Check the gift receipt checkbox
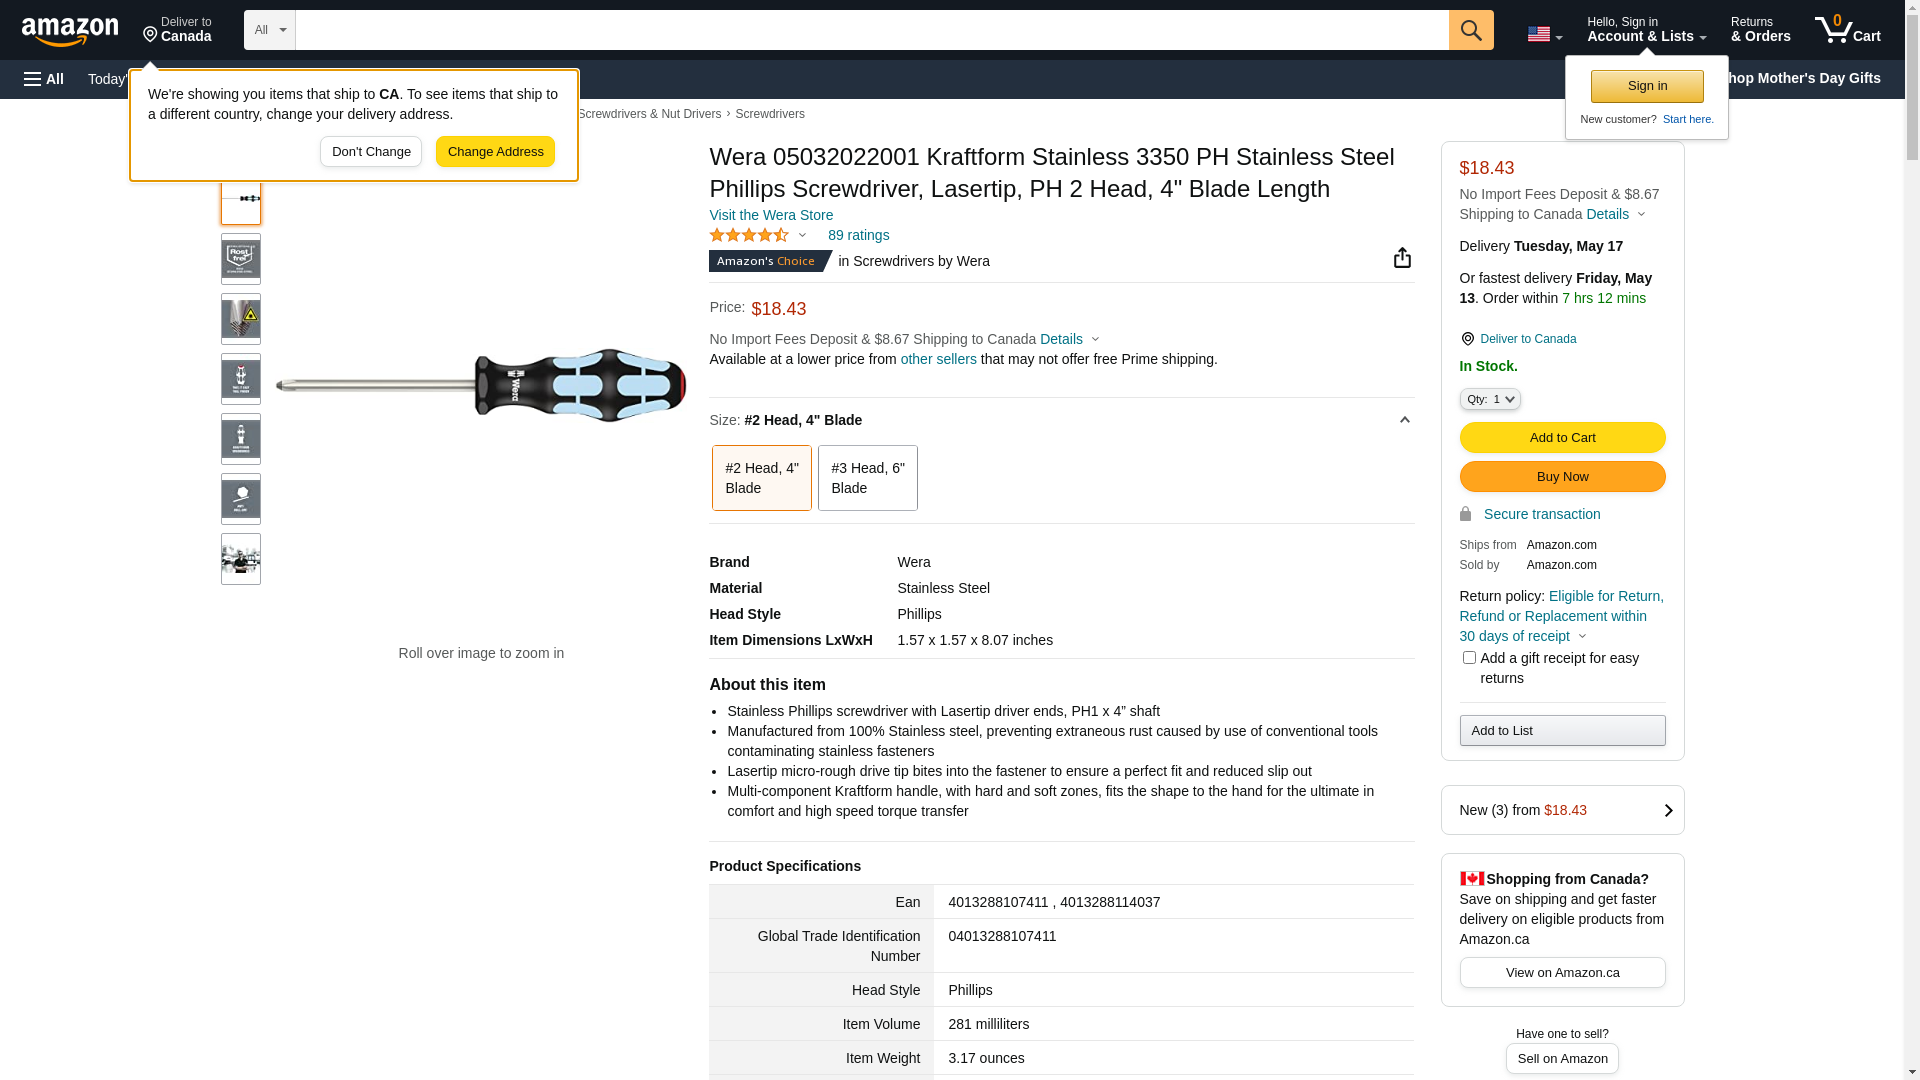The image size is (1920, 1080). (1469, 658)
